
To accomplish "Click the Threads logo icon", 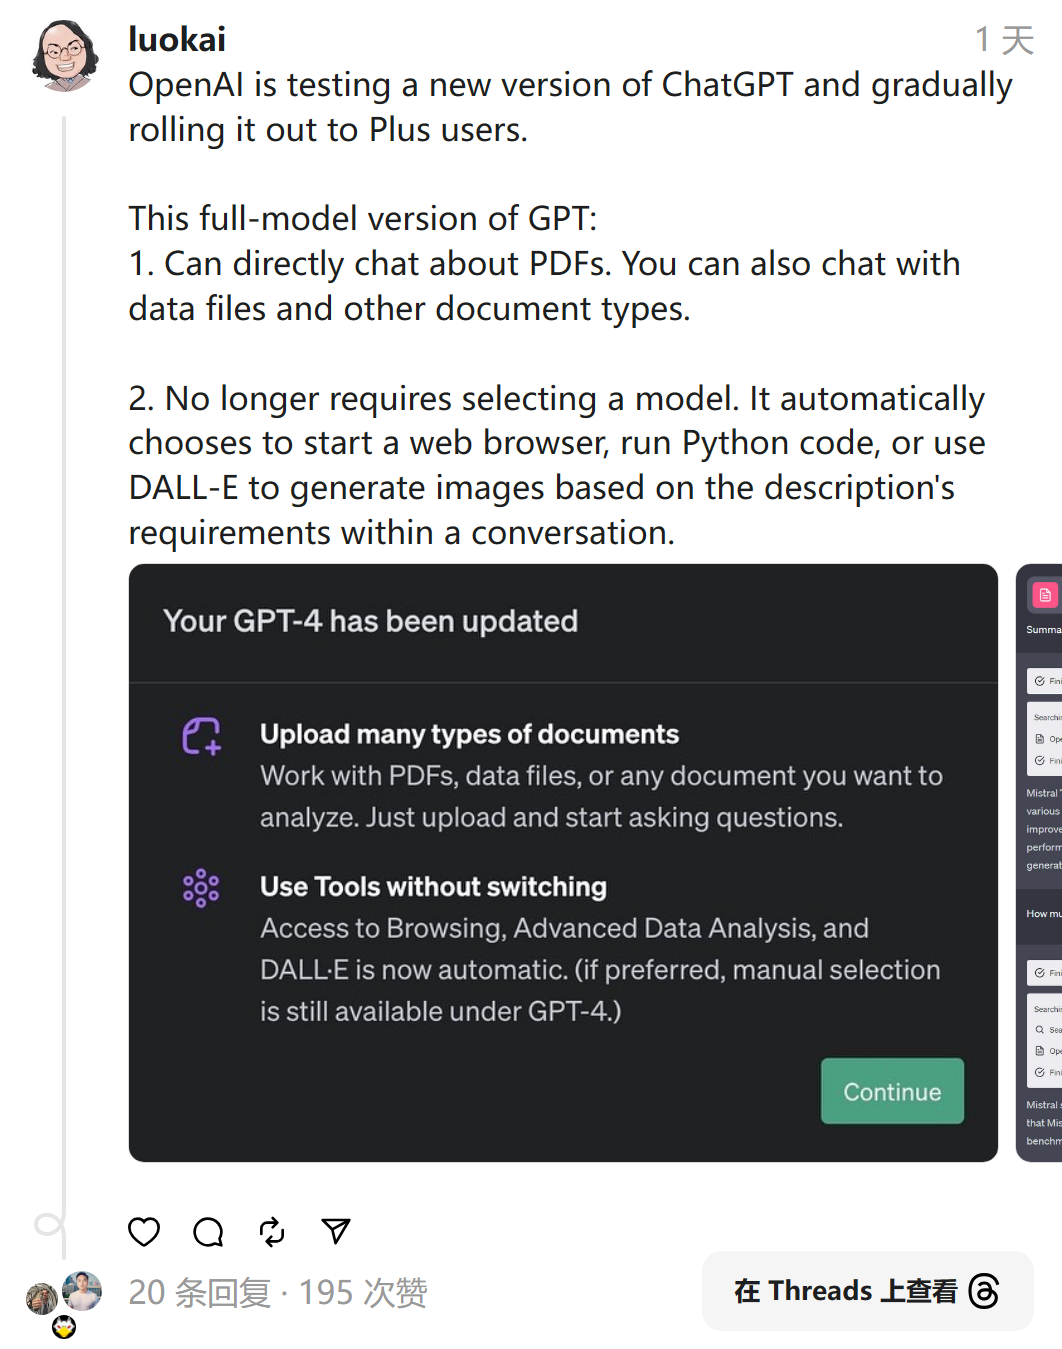I will pyautogui.click(x=984, y=1291).
